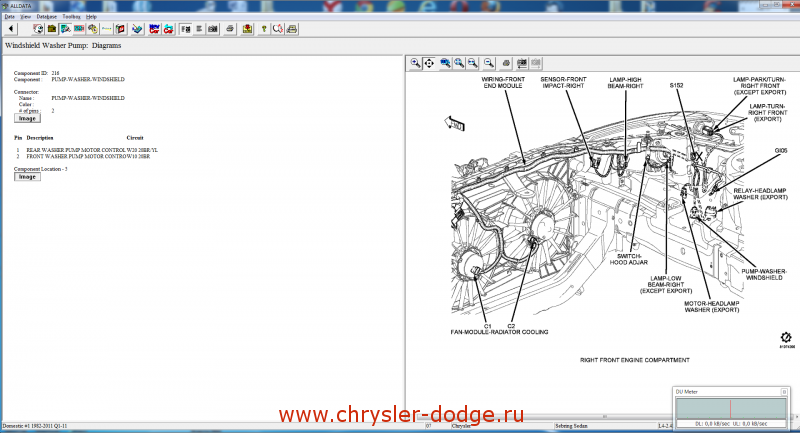
Task: Click Image button under Component Location
Action: pos(27,177)
